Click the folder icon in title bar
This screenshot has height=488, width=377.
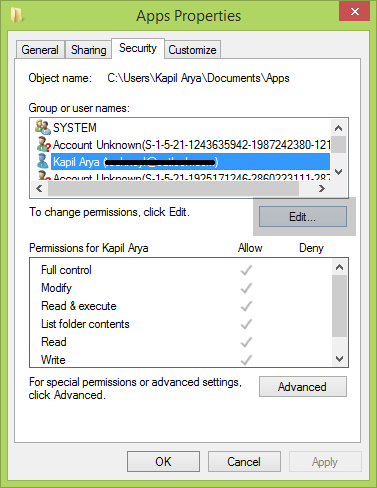pyautogui.click(x=17, y=15)
